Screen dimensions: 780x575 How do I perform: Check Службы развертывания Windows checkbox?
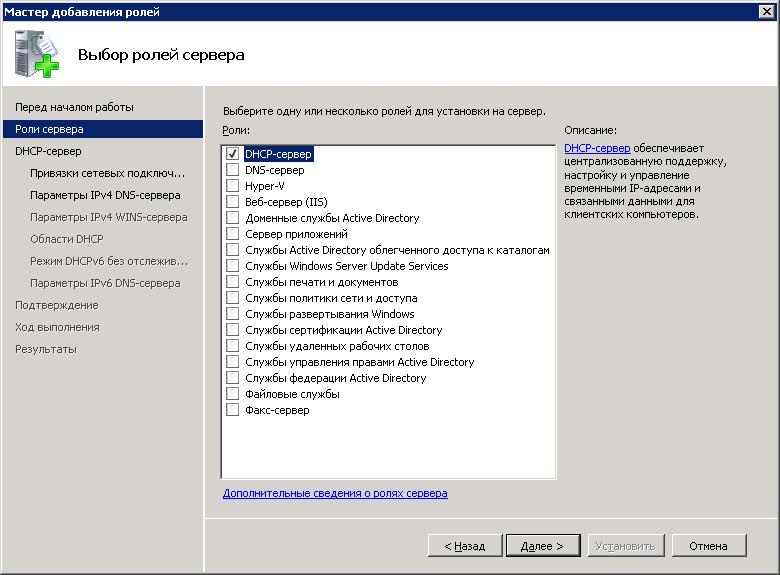point(232,313)
